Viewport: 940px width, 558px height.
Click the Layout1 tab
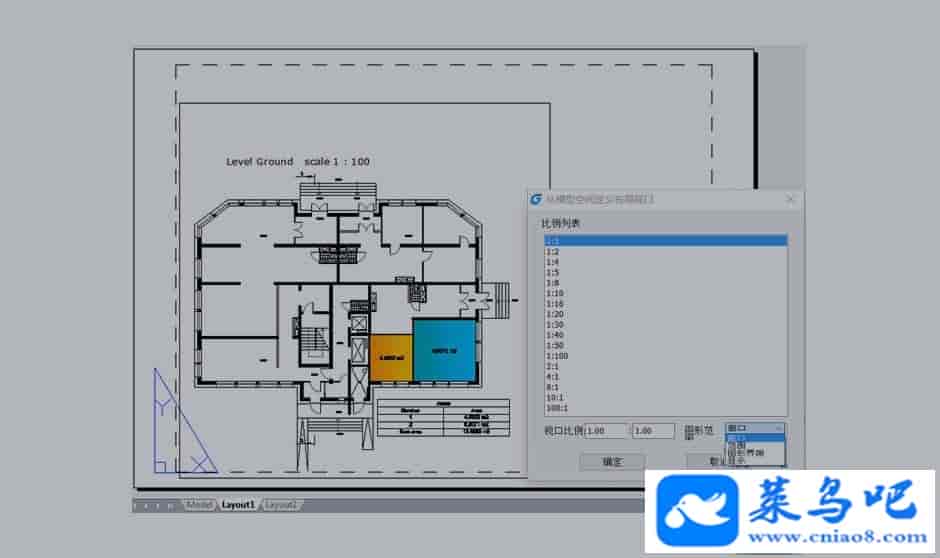239,505
